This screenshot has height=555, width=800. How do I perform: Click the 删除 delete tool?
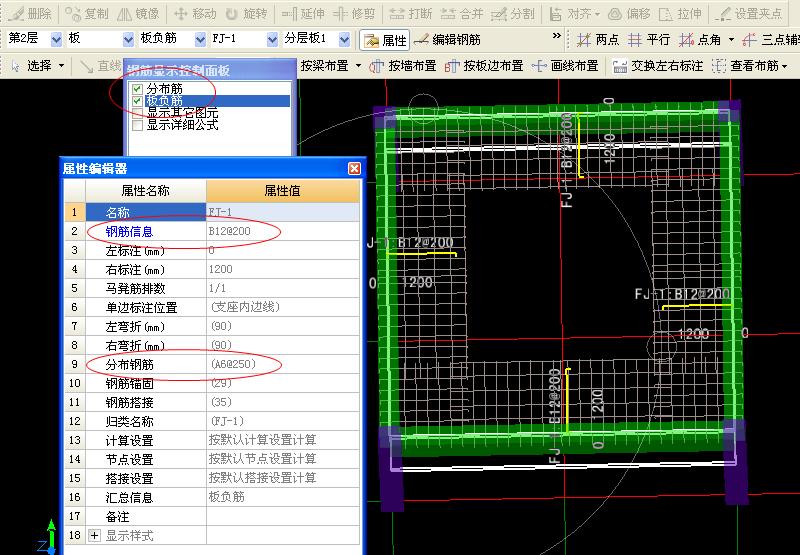(x=32, y=13)
